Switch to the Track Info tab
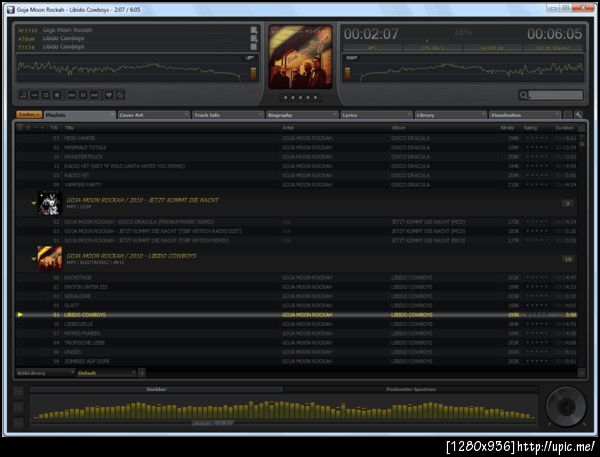 coord(228,115)
